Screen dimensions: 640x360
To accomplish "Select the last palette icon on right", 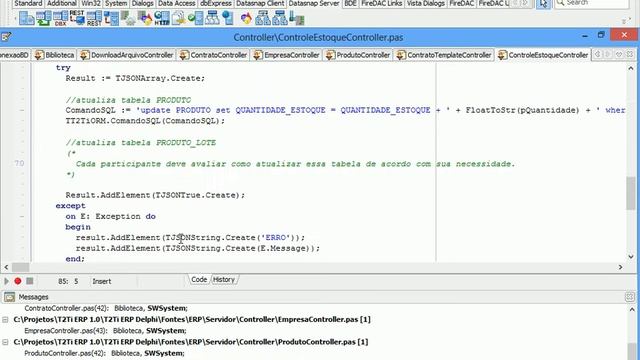I will (297, 19).
